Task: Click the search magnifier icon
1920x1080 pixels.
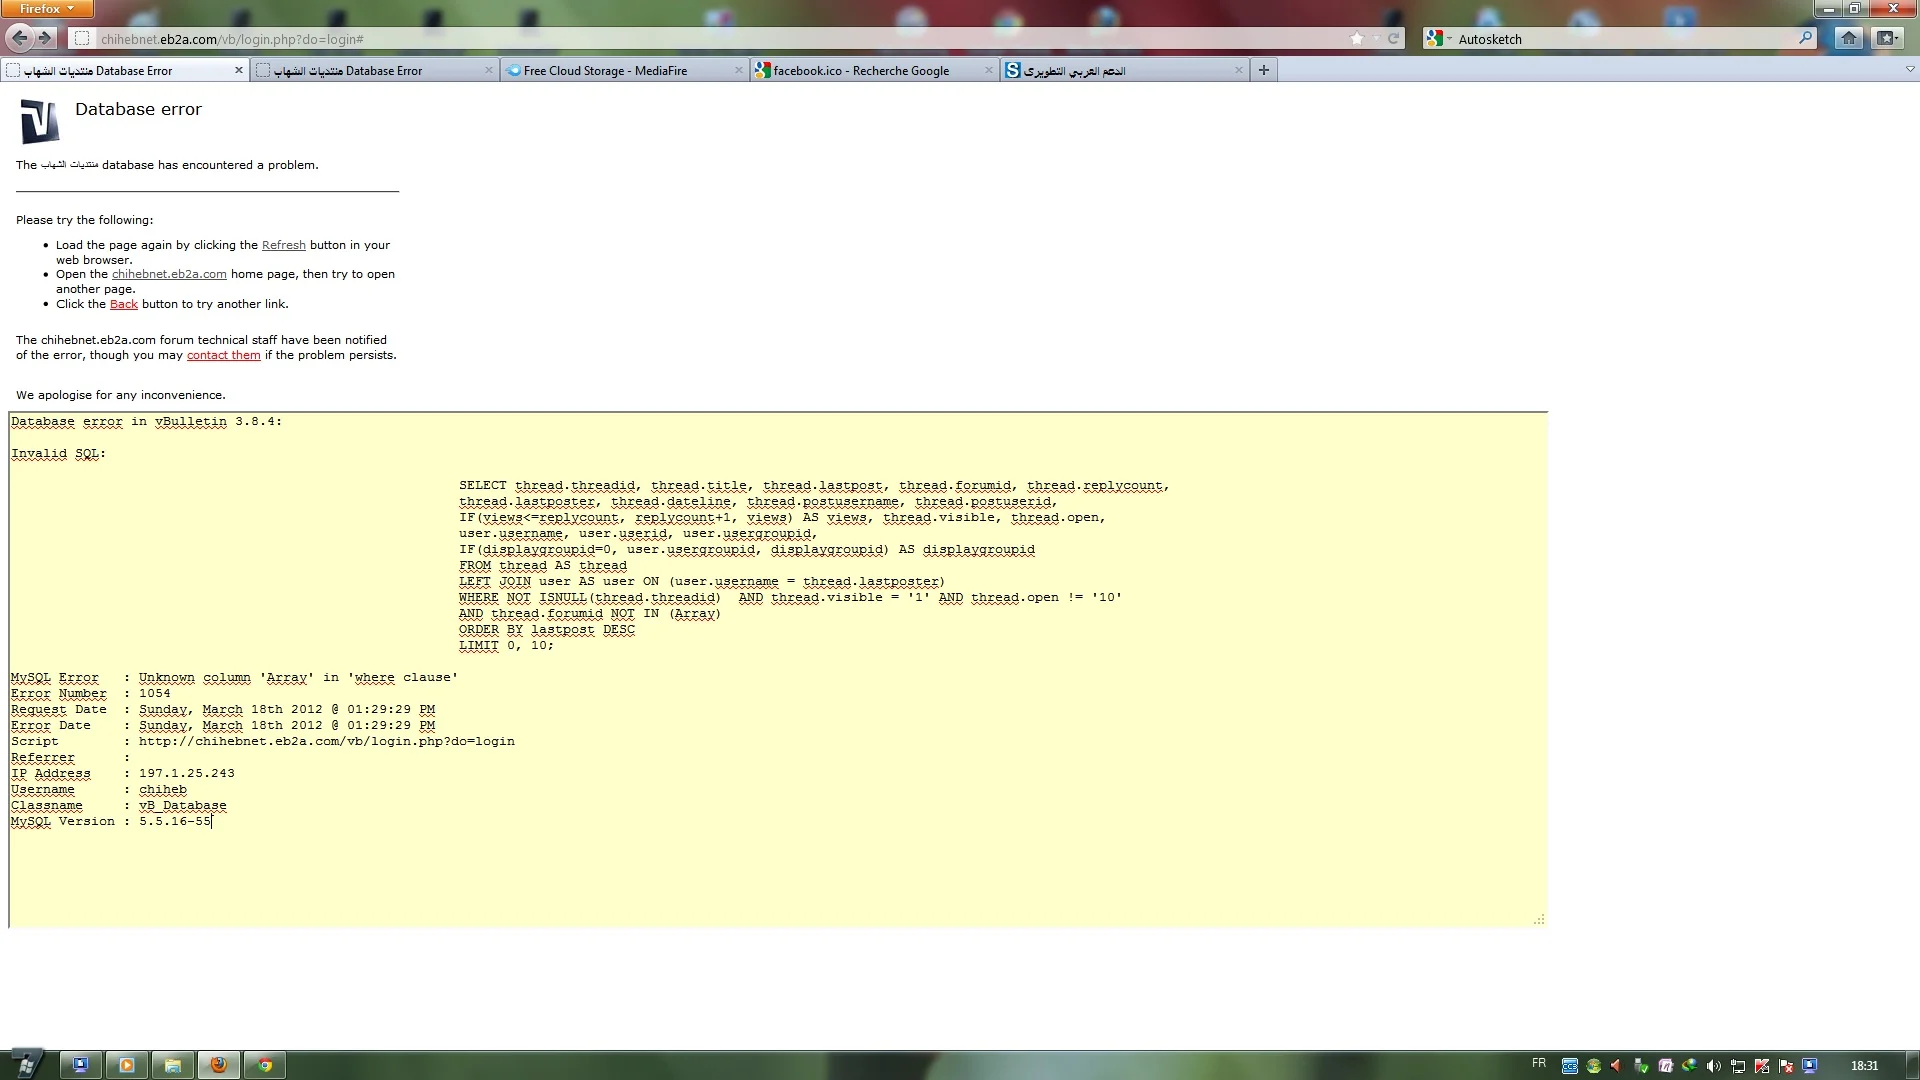Action: pos(1805,38)
